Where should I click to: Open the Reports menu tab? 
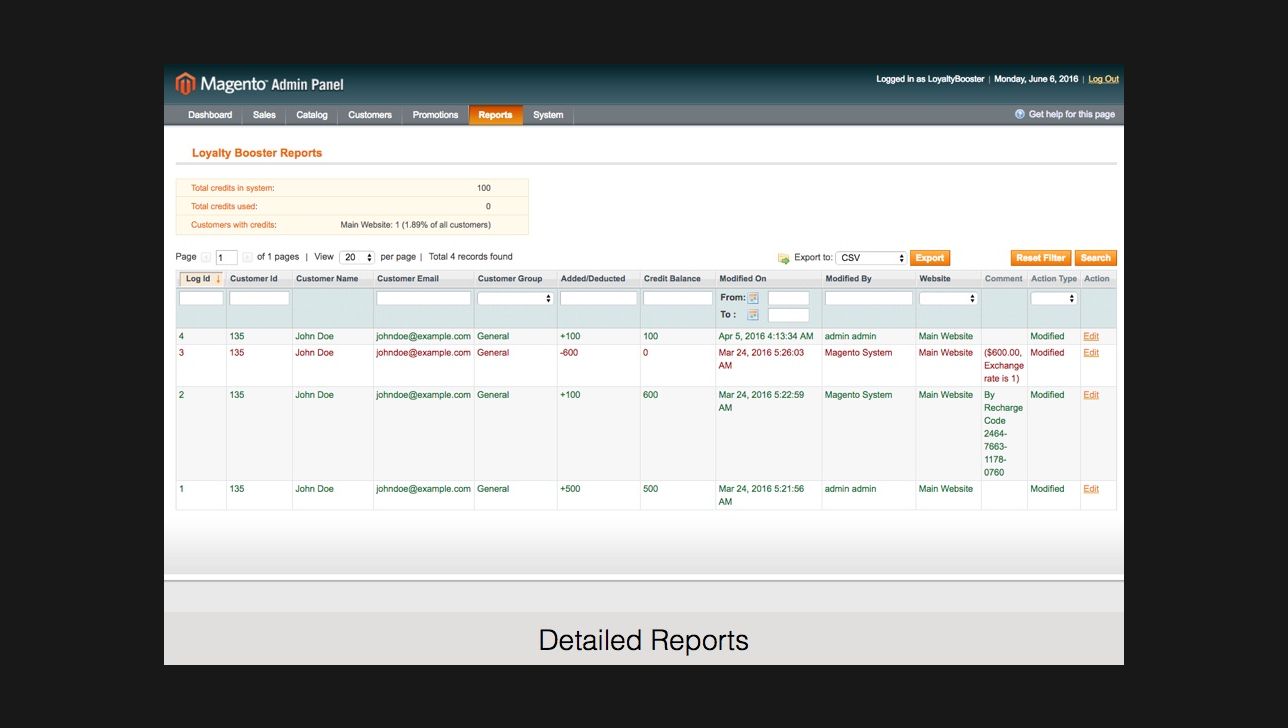[495, 115]
